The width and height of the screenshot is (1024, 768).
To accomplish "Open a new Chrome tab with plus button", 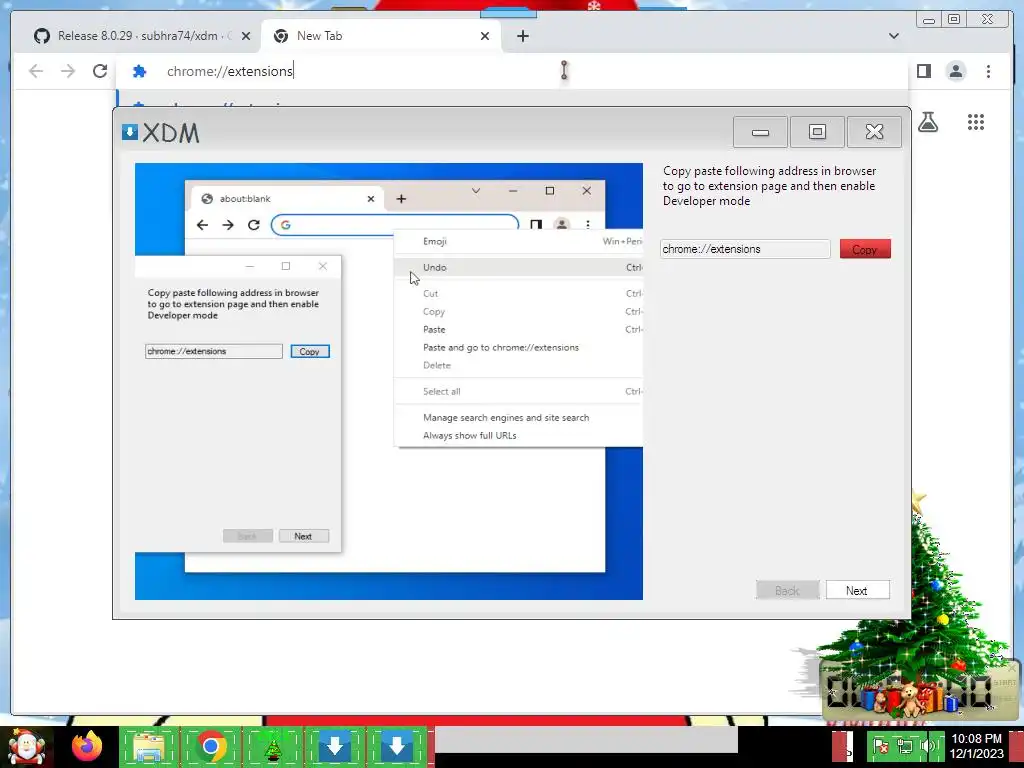I will coord(522,36).
